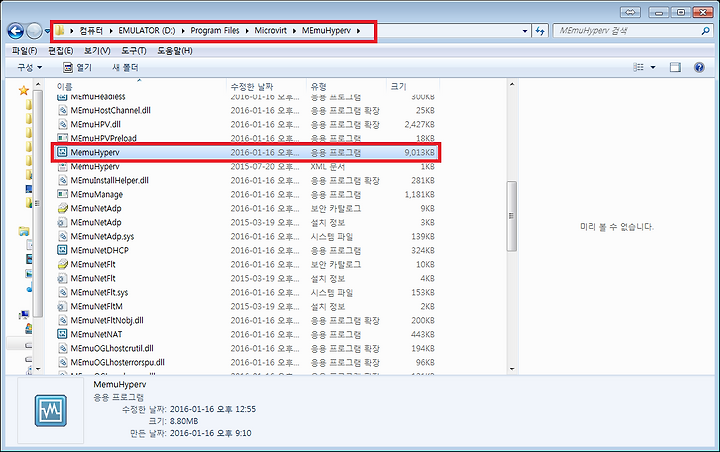This screenshot has height=452, width=720.
Task: Sort by the 이름 column header
Action: coord(140,86)
